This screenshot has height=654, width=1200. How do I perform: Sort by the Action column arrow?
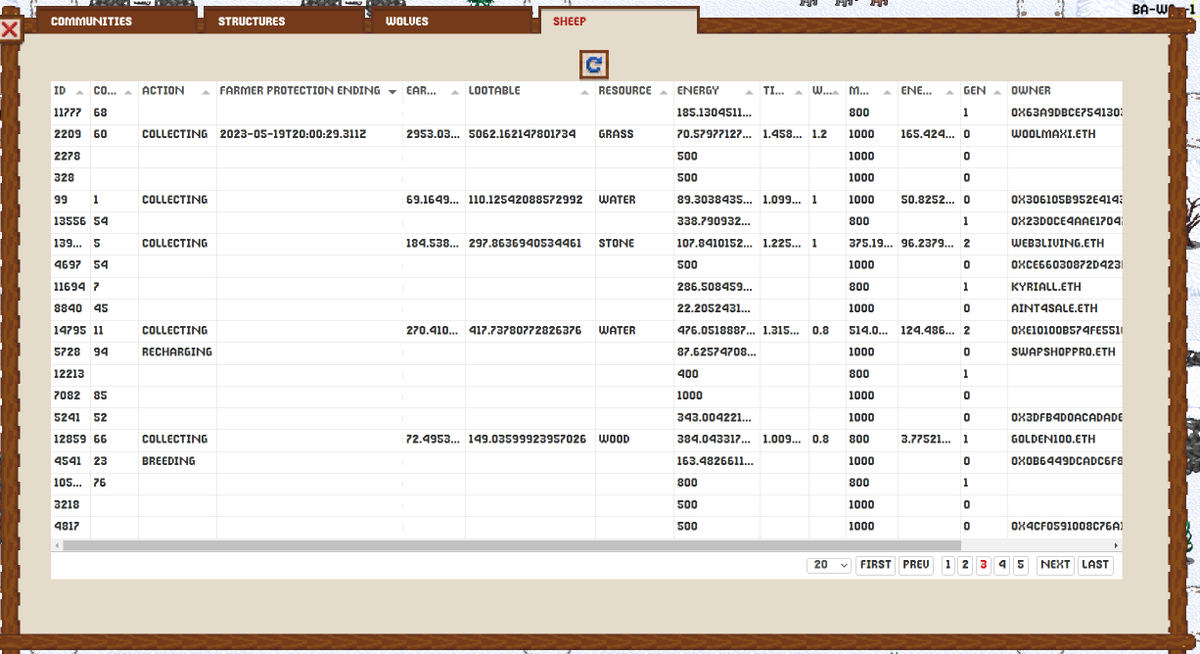coord(207,92)
